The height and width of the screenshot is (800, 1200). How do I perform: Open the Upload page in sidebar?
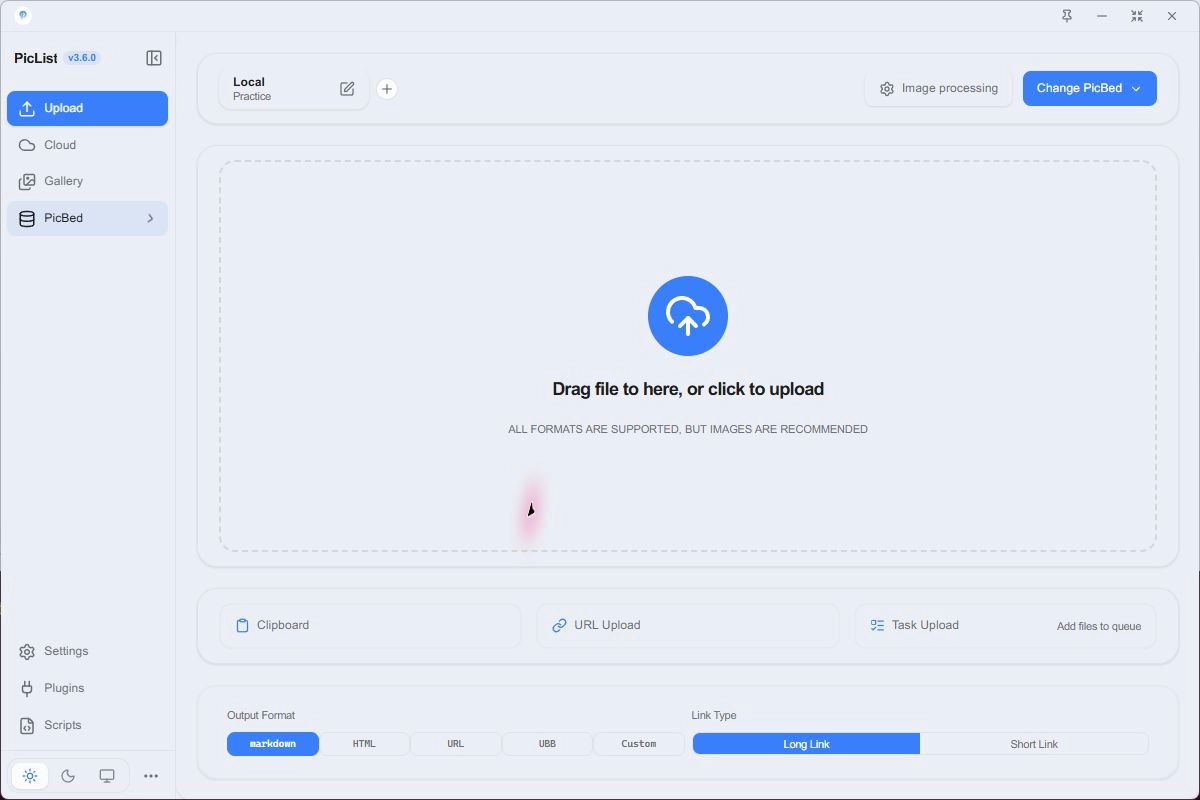(87, 108)
